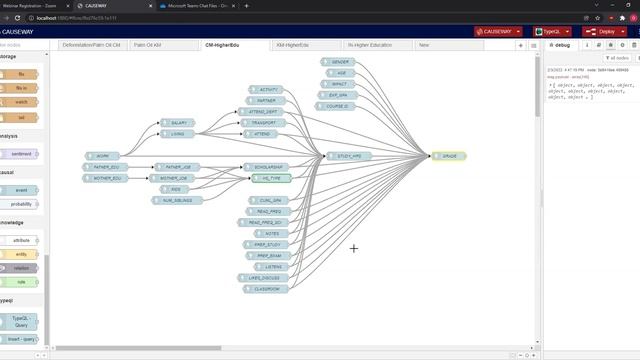Click the canvas horizontal scrollbar
Image resolution: width=640 pixels, height=360 pixels.
(x=139, y=348)
